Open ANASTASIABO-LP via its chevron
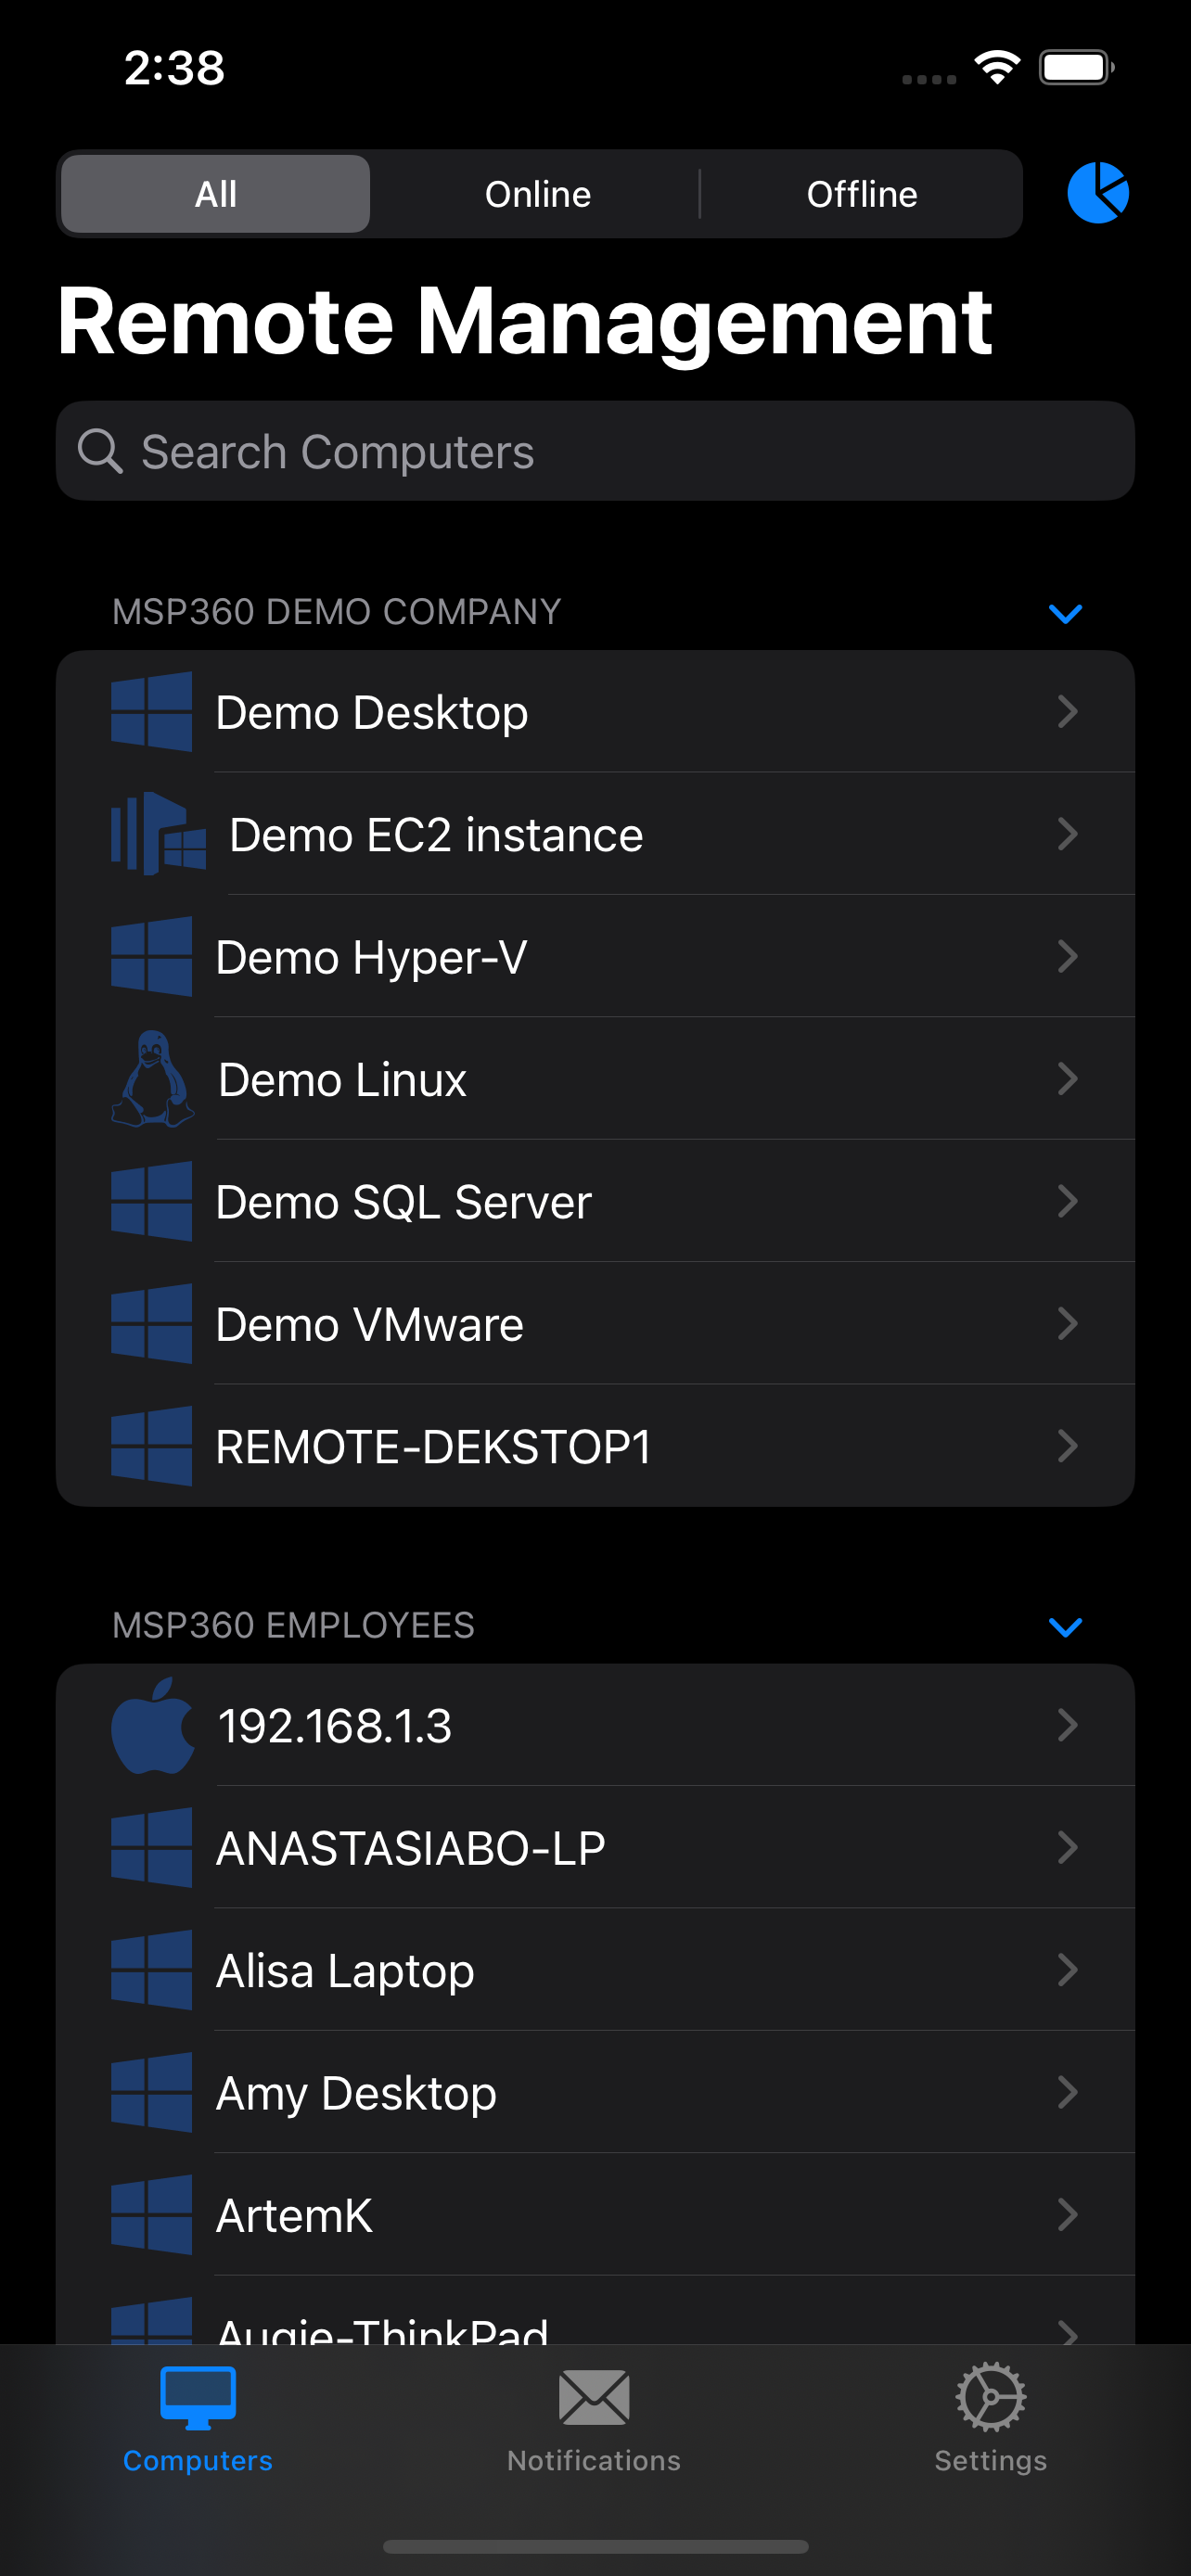Screen dimensions: 1191x2576 click(1067, 1848)
